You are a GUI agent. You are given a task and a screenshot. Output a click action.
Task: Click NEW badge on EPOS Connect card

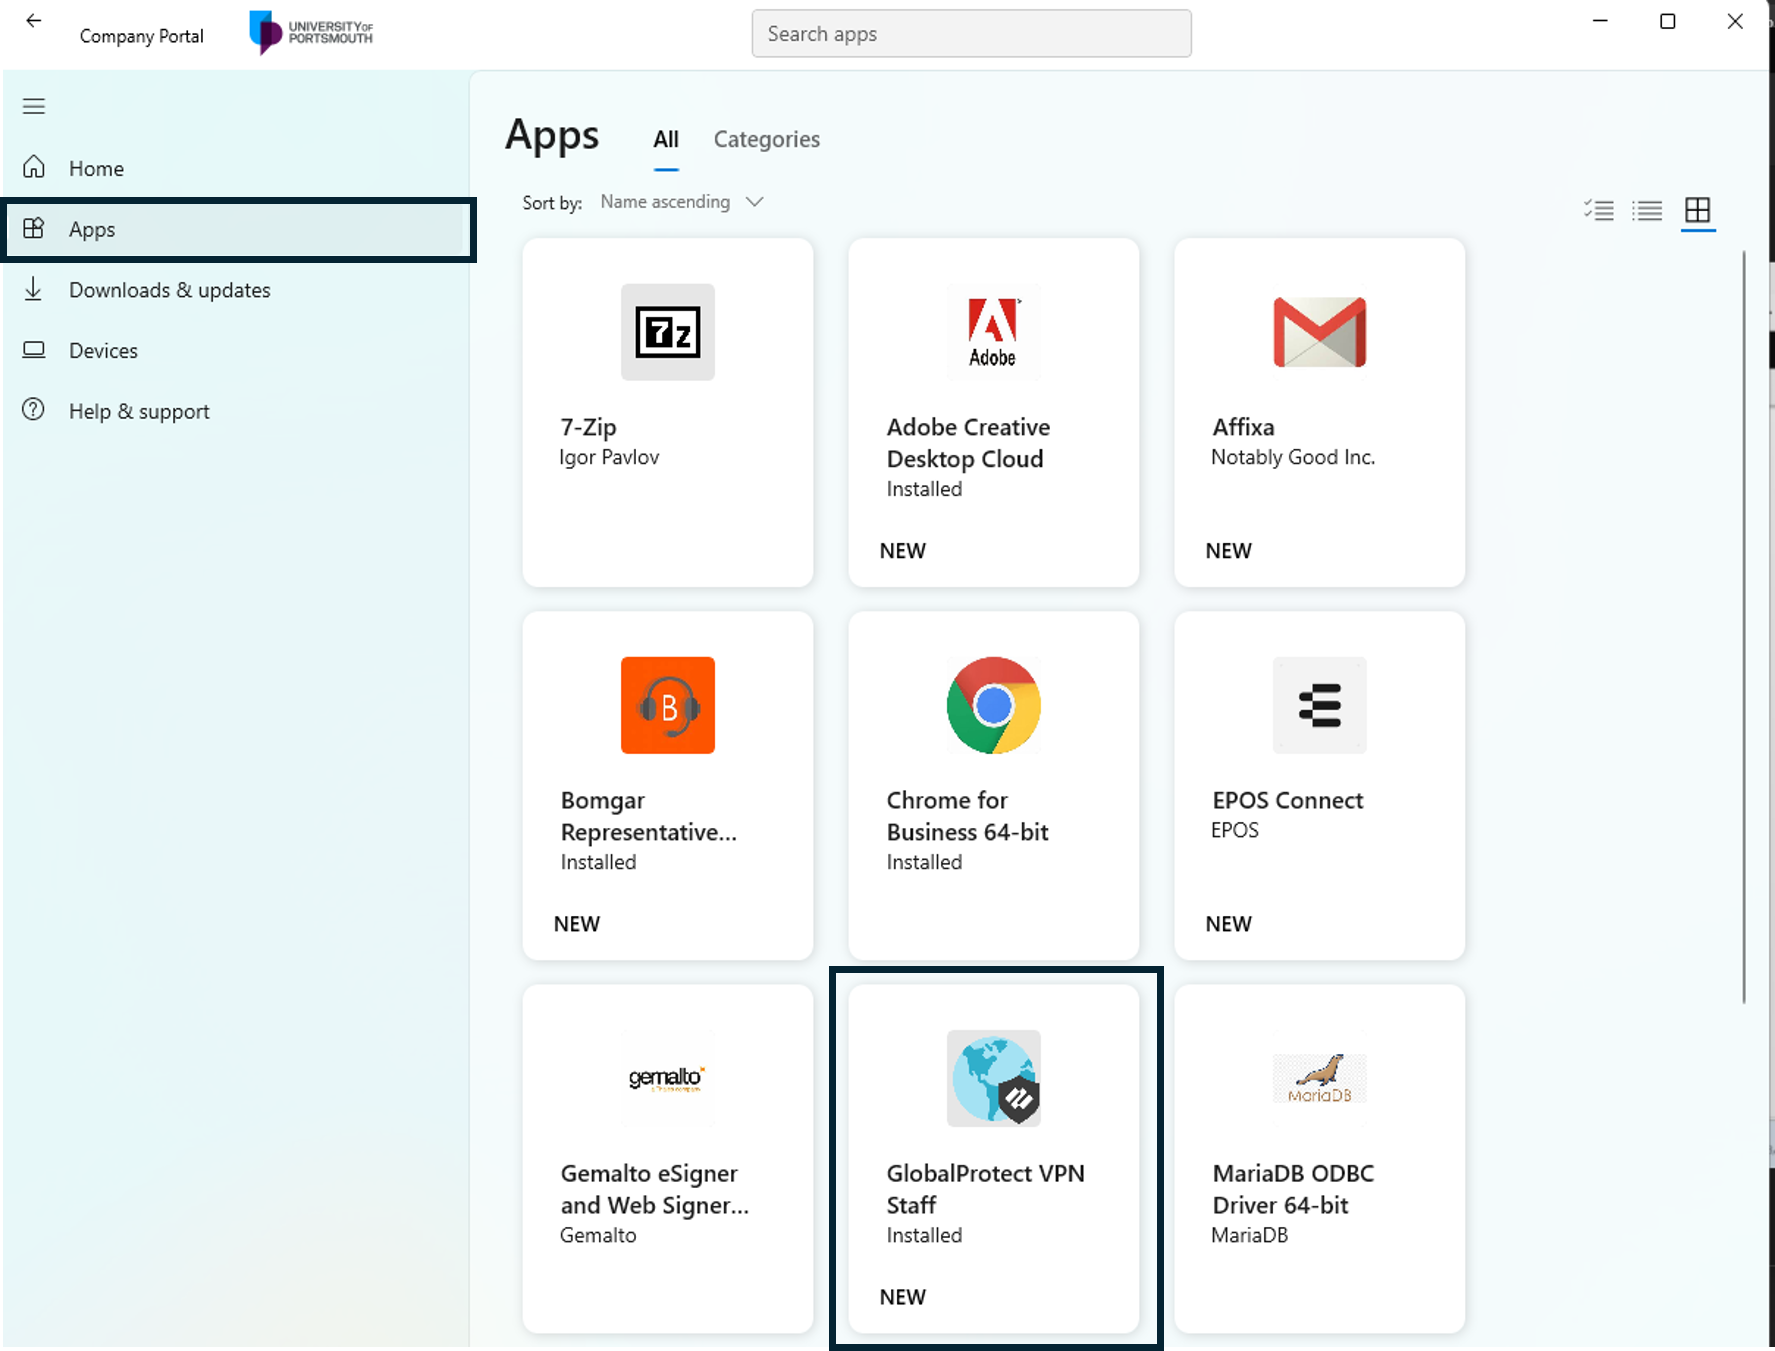pos(1228,924)
